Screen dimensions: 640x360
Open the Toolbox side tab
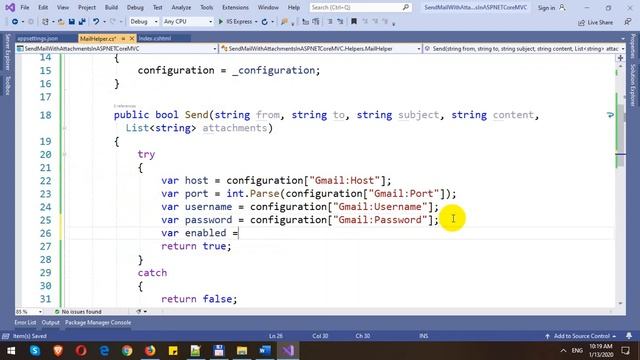(x=7, y=85)
